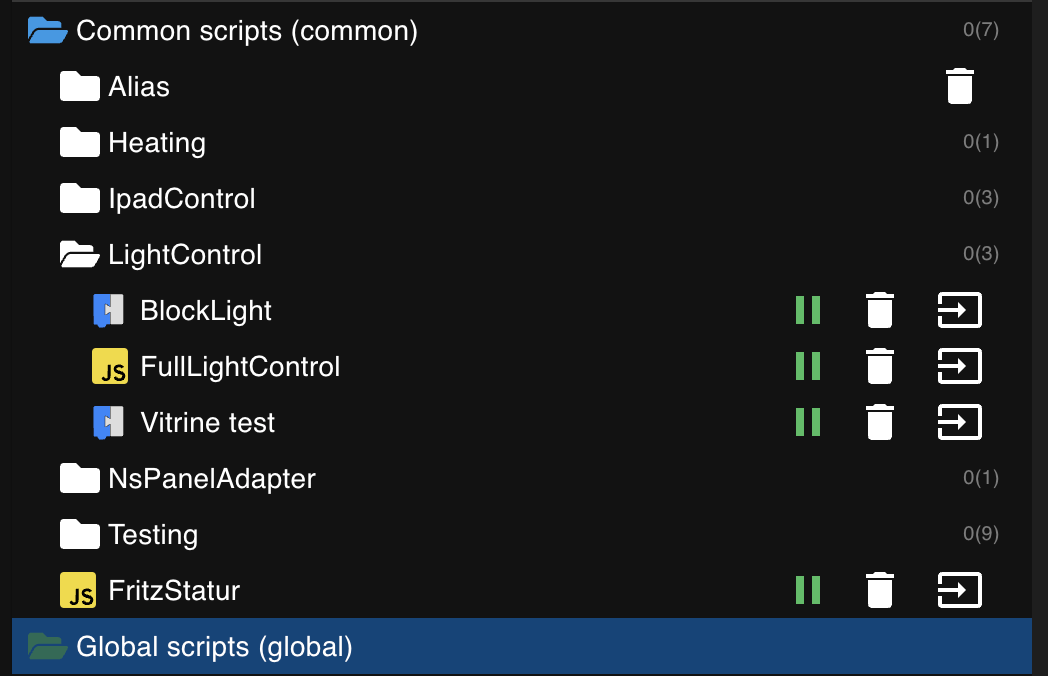Open BlockLight with its arrow icon
The height and width of the screenshot is (676, 1048).
pyautogui.click(x=959, y=310)
